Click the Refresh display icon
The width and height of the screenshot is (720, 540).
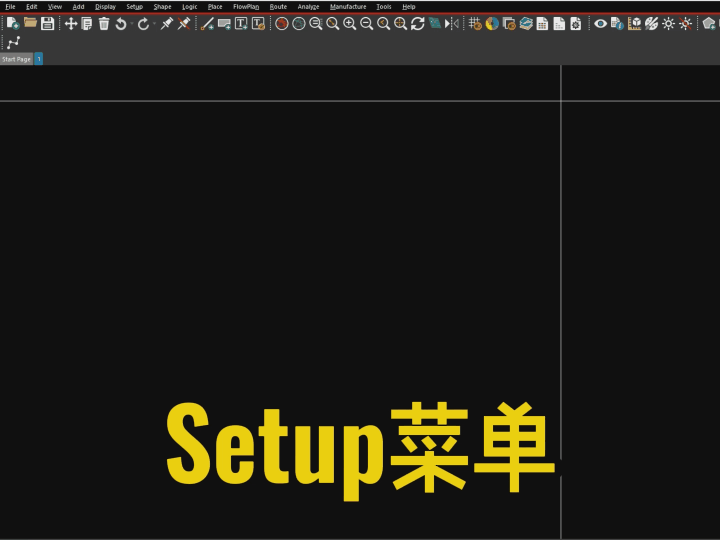(x=417, y=23)
